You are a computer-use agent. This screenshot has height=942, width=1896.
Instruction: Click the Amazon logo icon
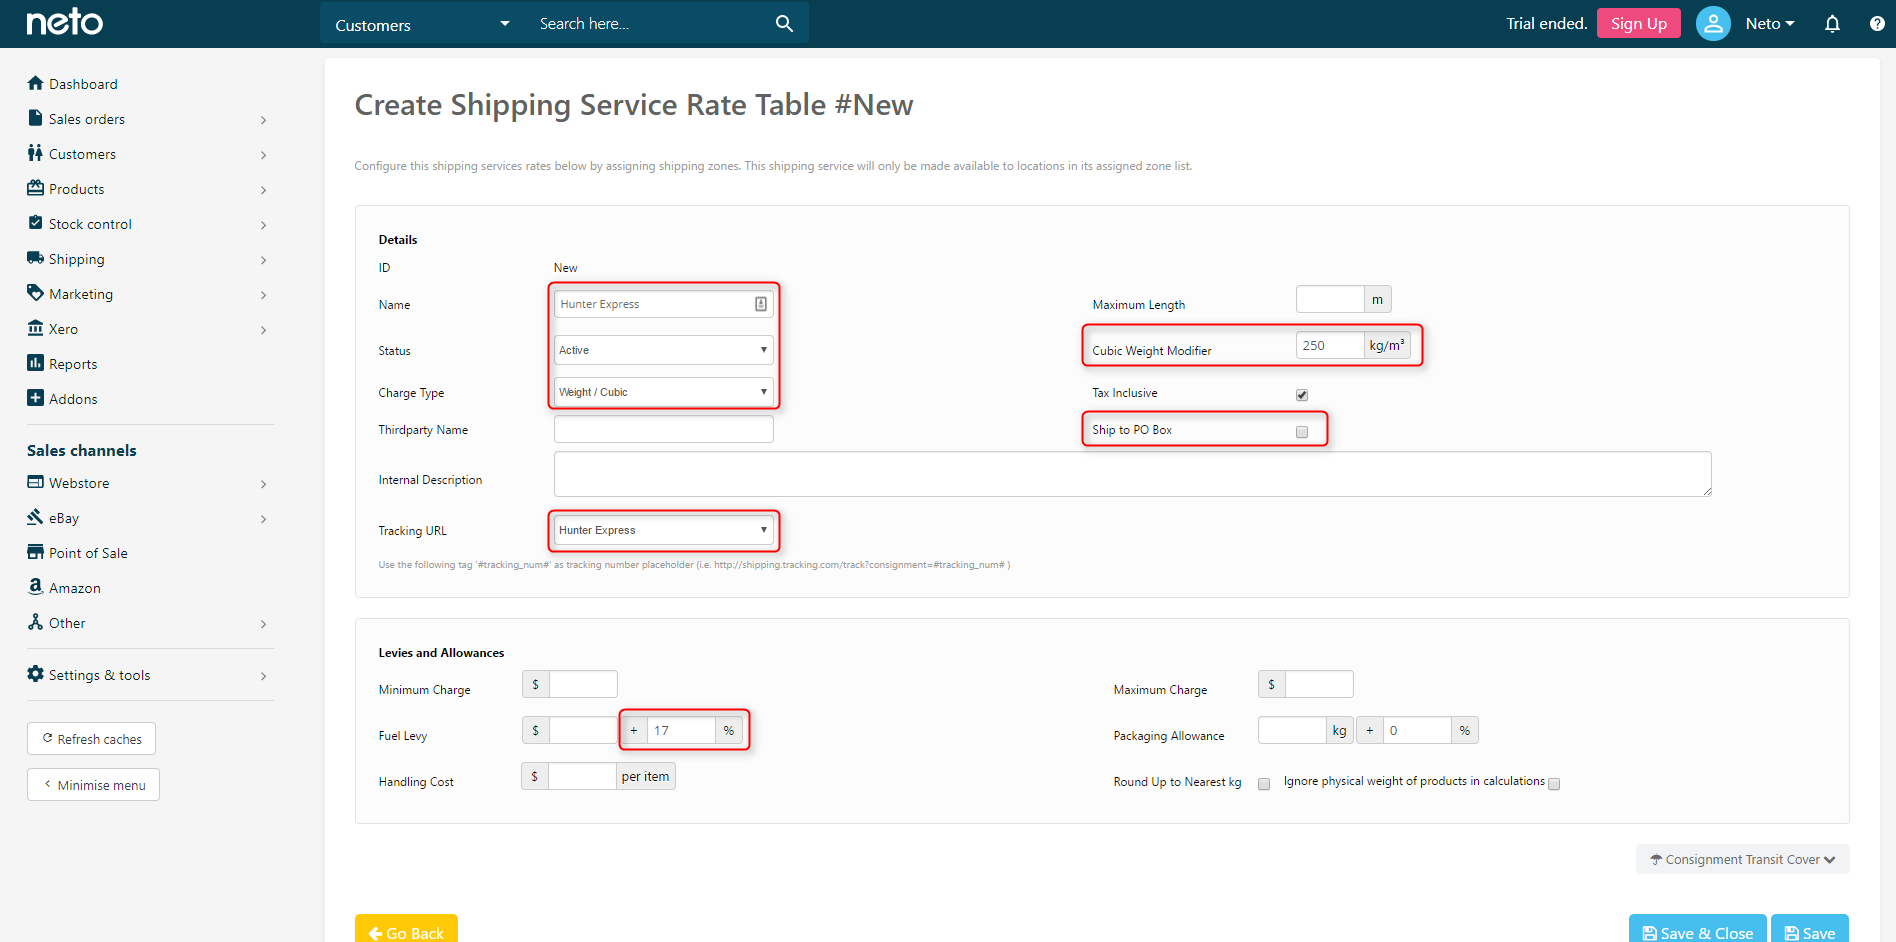coord(36,587)
